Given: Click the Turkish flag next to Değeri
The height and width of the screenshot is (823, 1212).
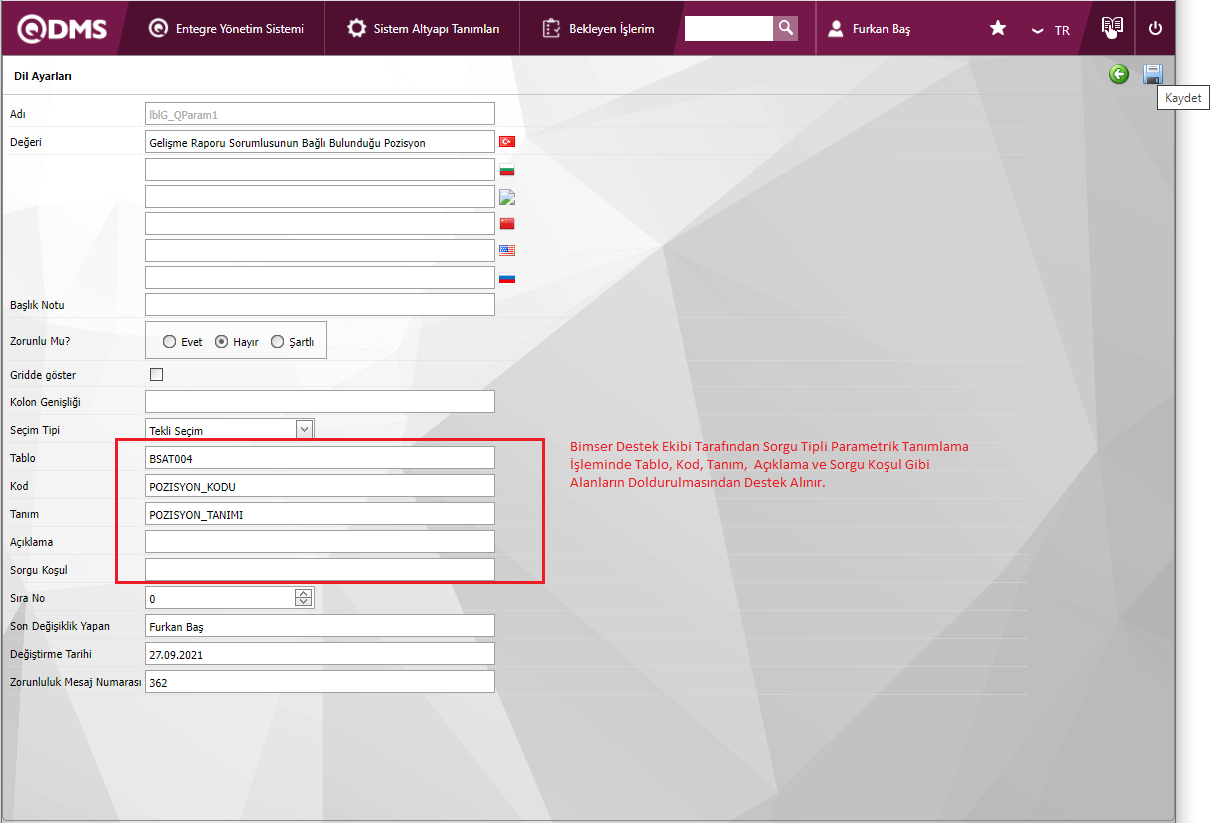Looking at the screenshot, I should 506,142.
